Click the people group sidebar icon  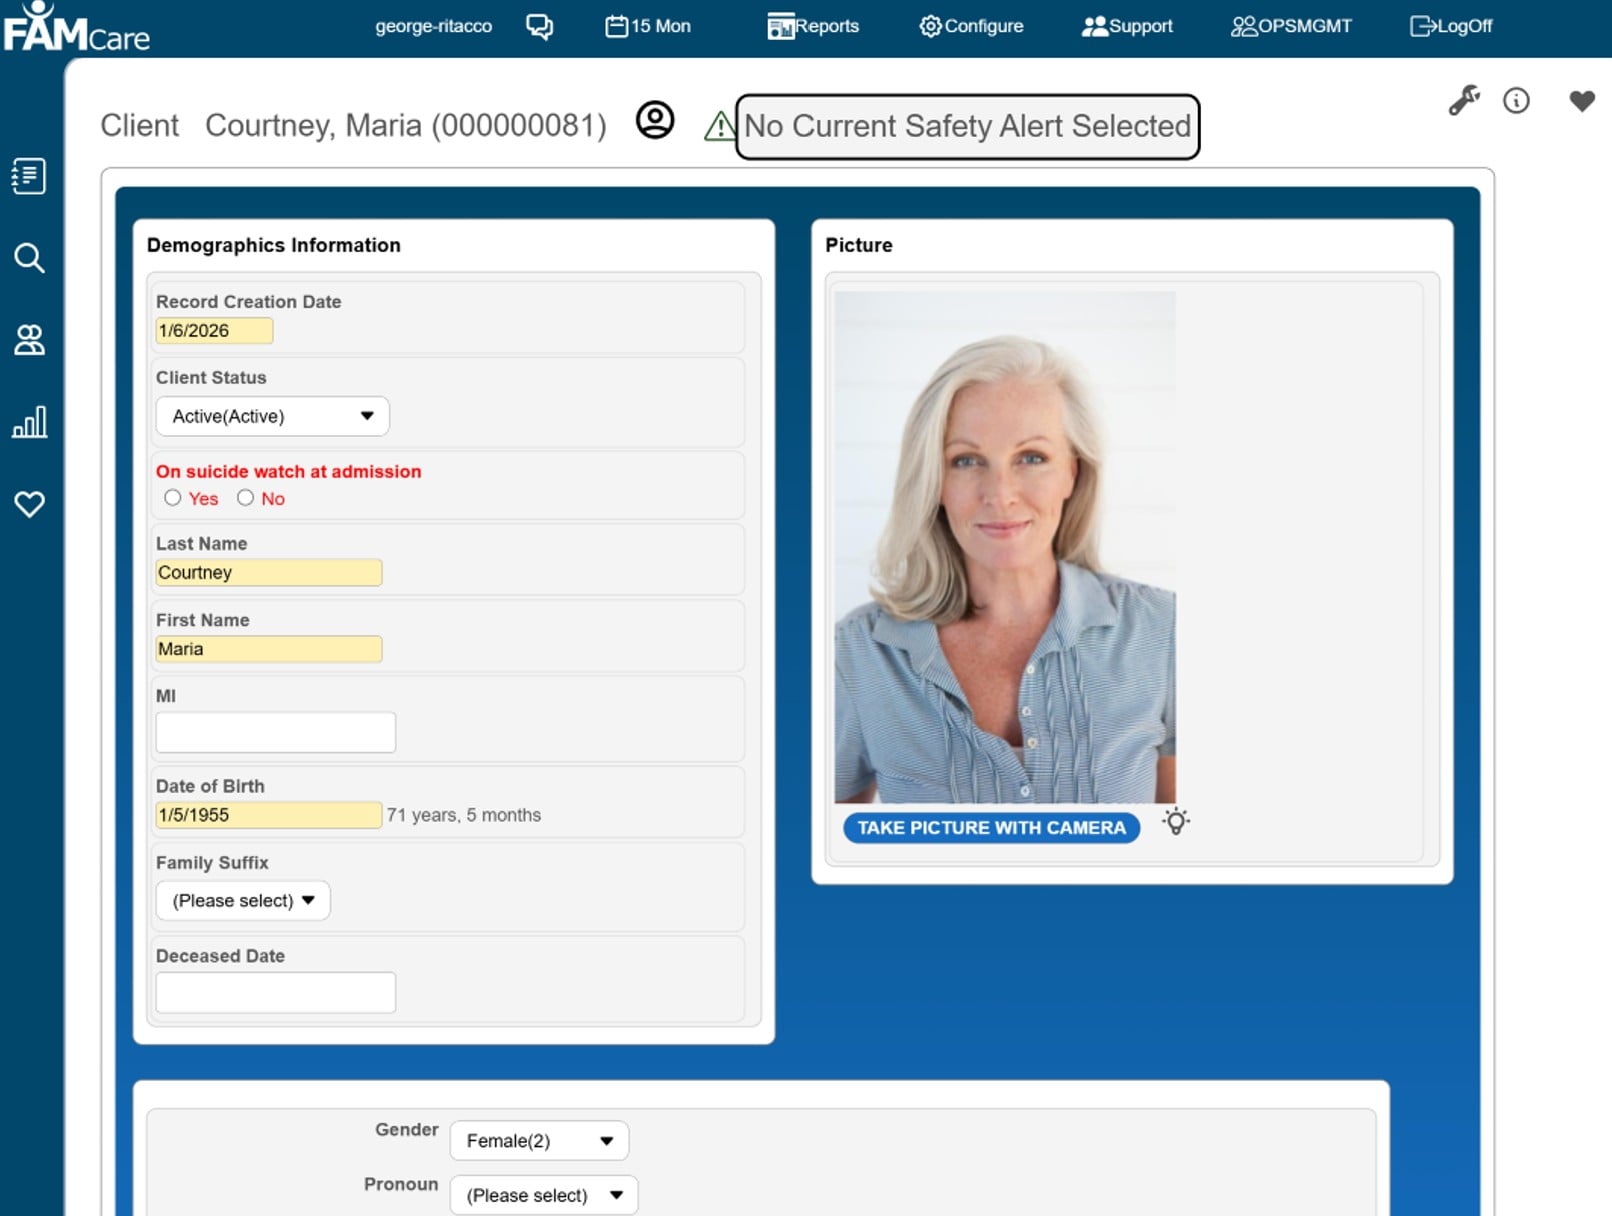(x=29, y=340)
